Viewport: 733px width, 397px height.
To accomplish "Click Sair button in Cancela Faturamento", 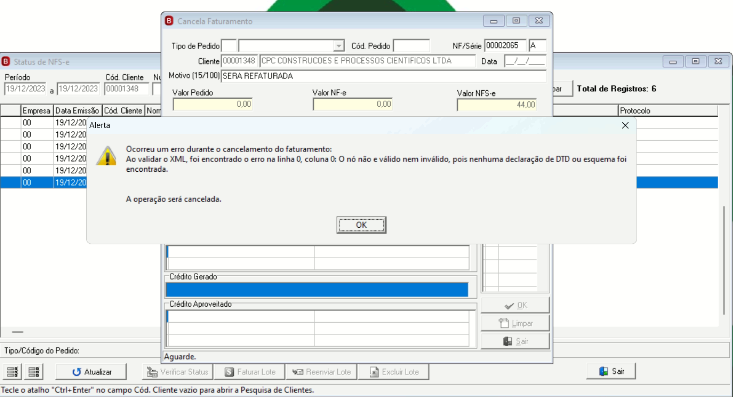I will coord(515,341).
